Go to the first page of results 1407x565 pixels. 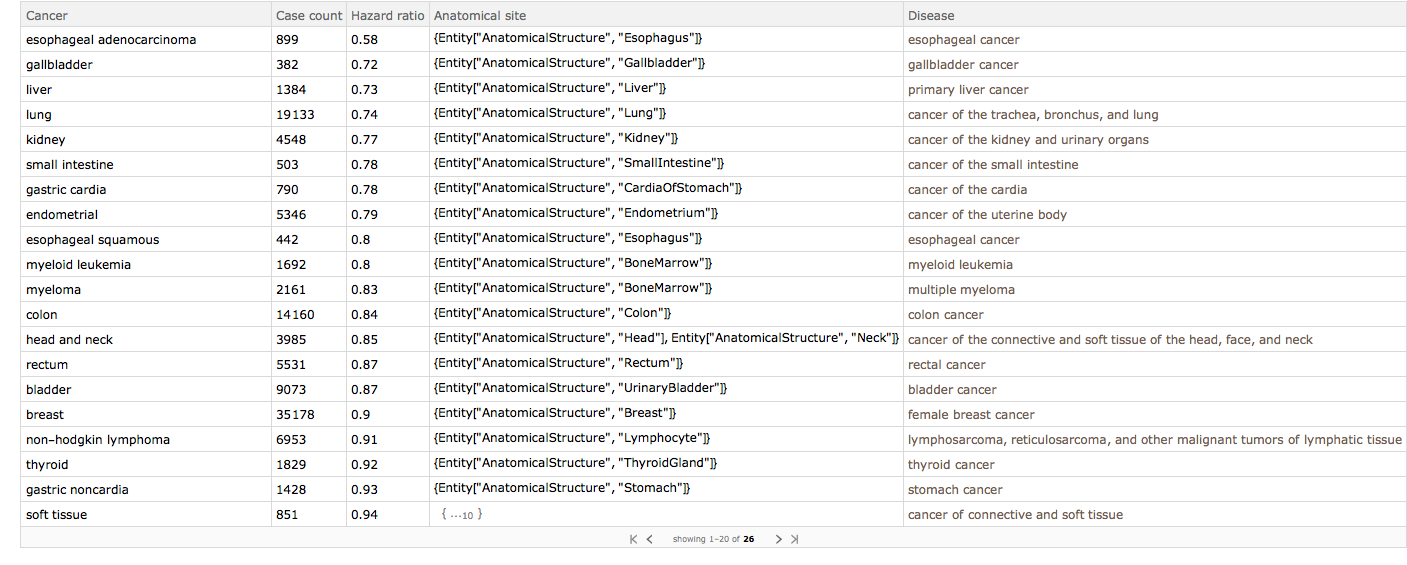pyautogui.click(x=634, y=539)
